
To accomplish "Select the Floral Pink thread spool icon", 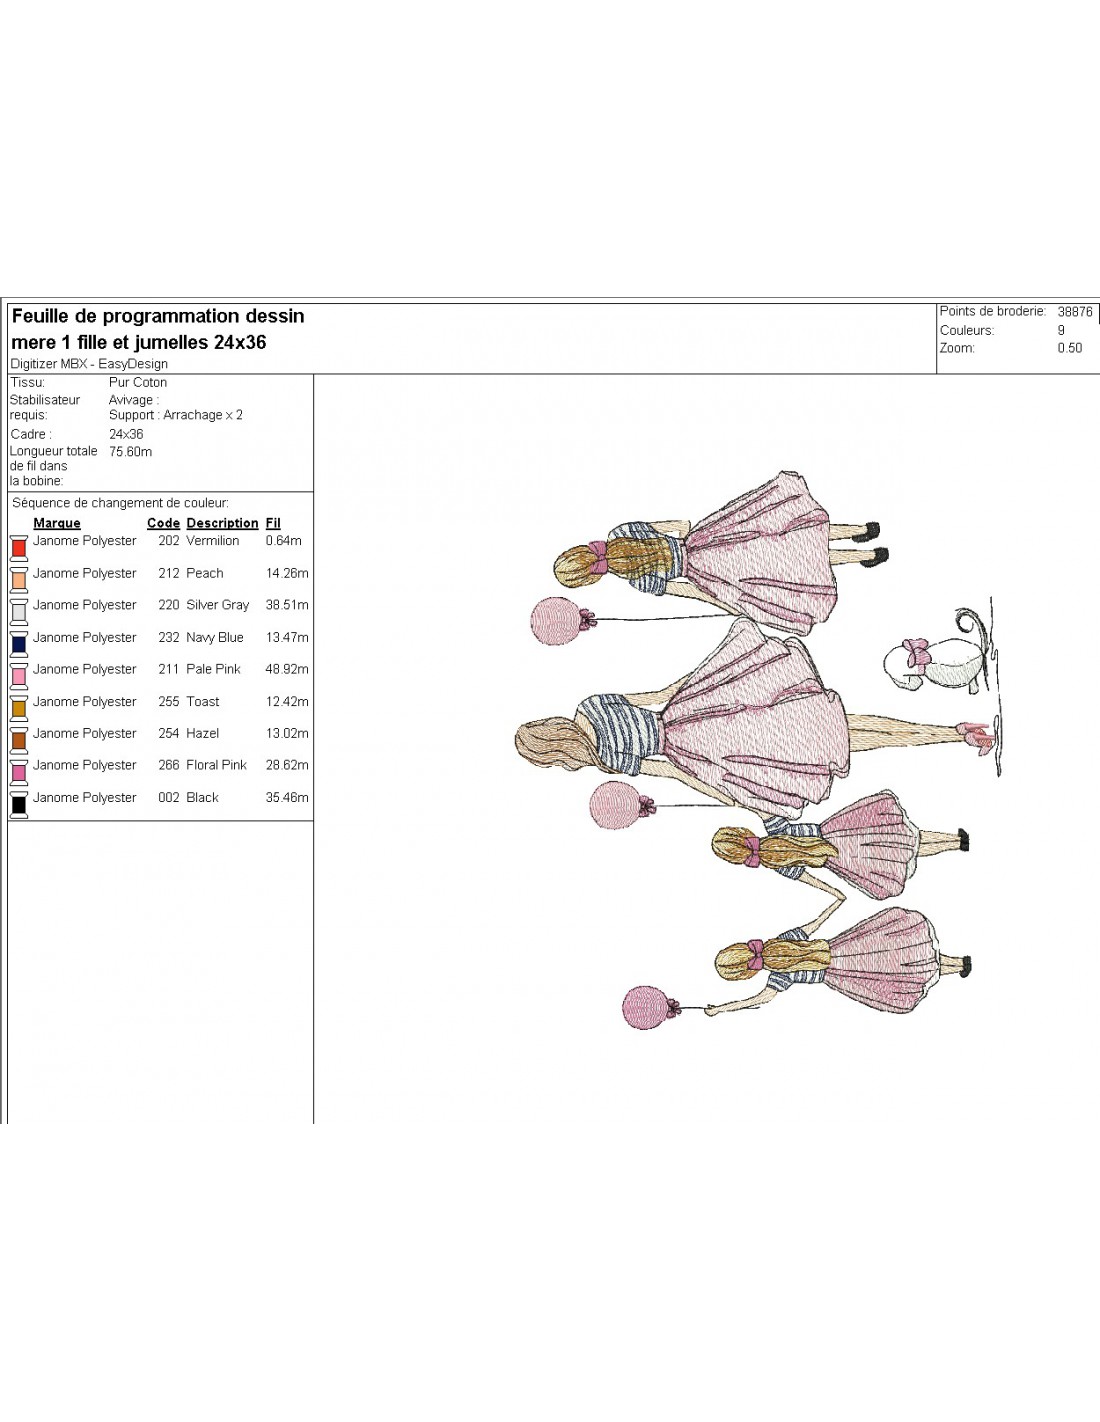I will (18, 771).
